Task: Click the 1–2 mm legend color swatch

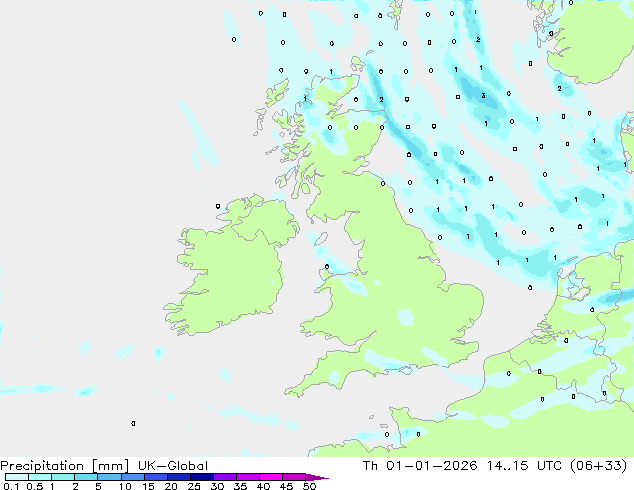Action: tap(63, 477)
